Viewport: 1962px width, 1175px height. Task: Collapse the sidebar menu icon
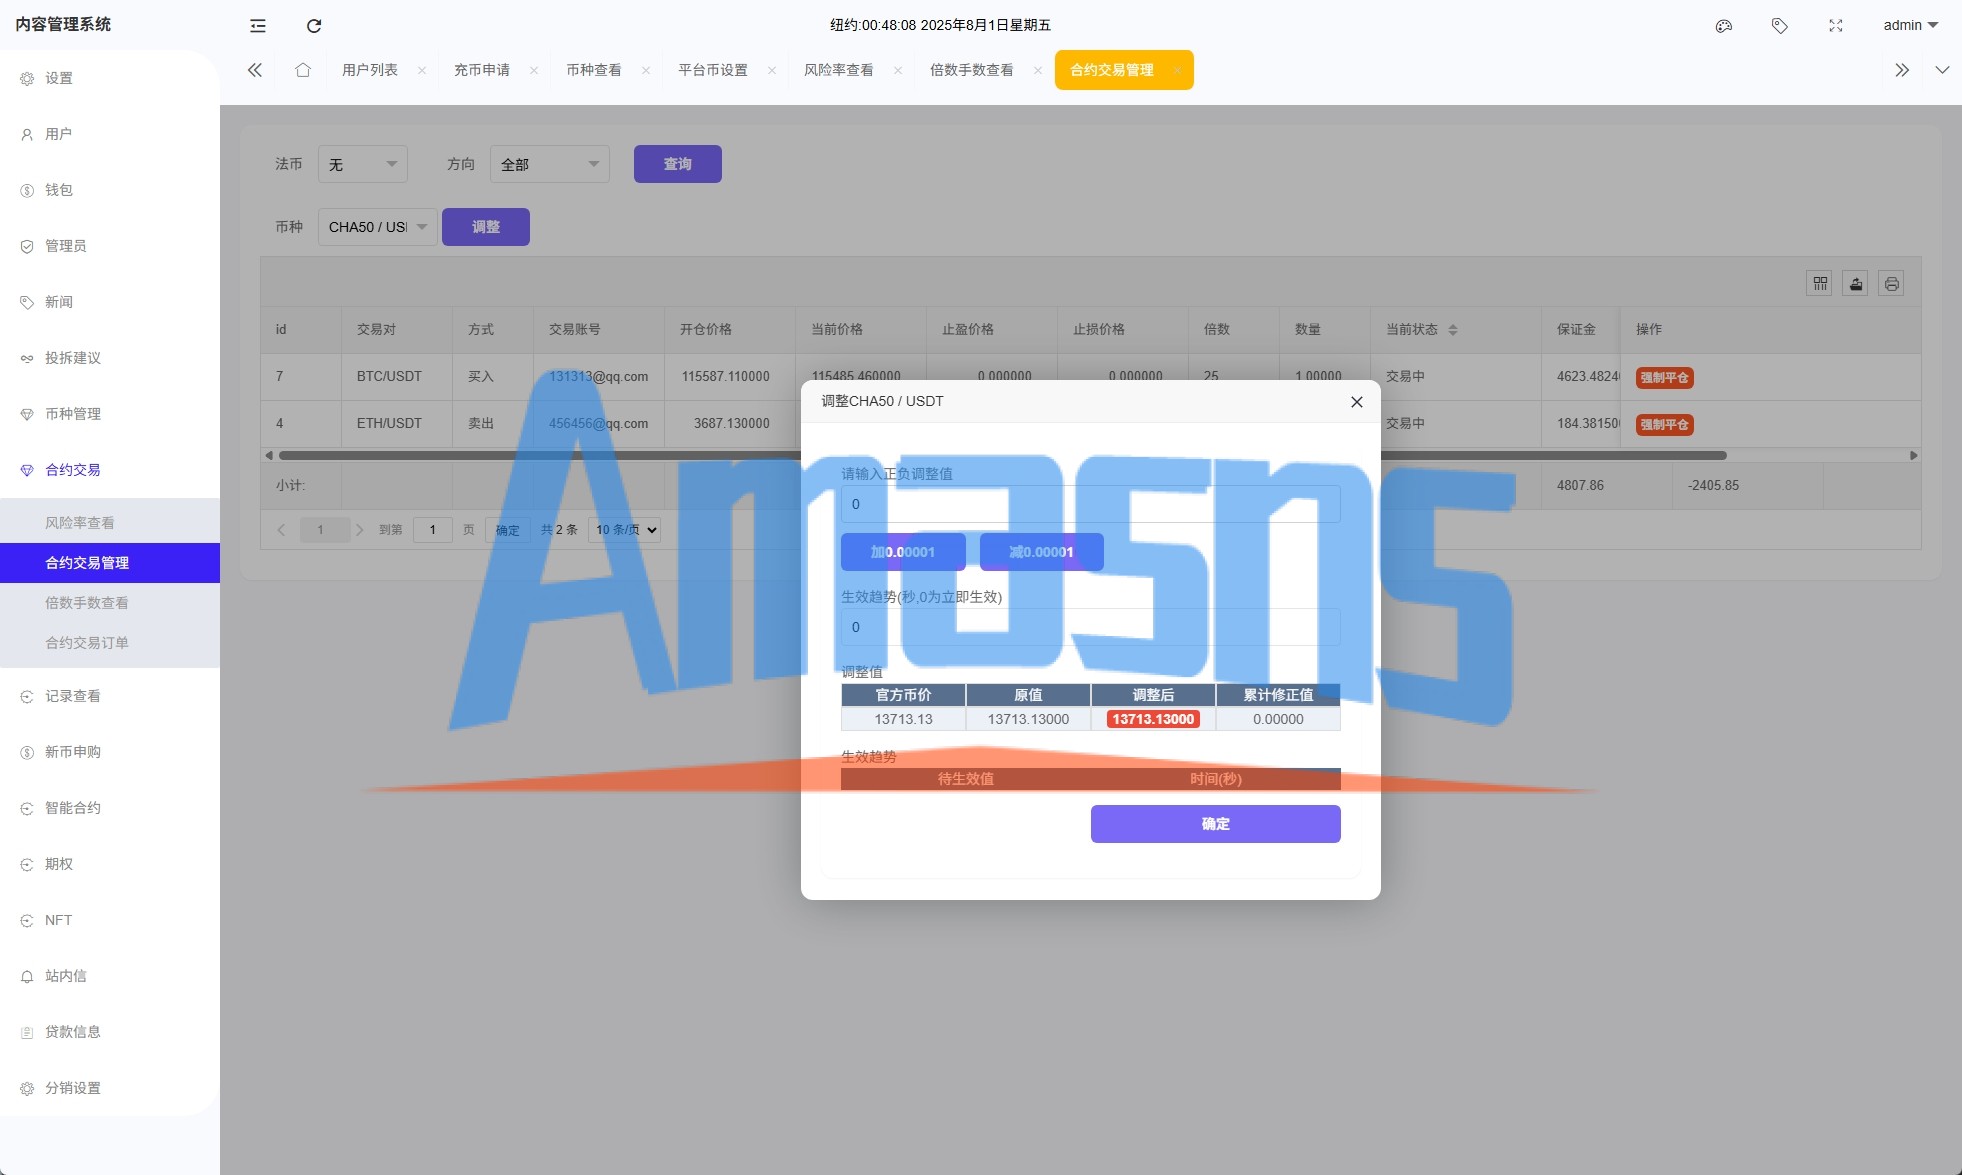(258, 26)
